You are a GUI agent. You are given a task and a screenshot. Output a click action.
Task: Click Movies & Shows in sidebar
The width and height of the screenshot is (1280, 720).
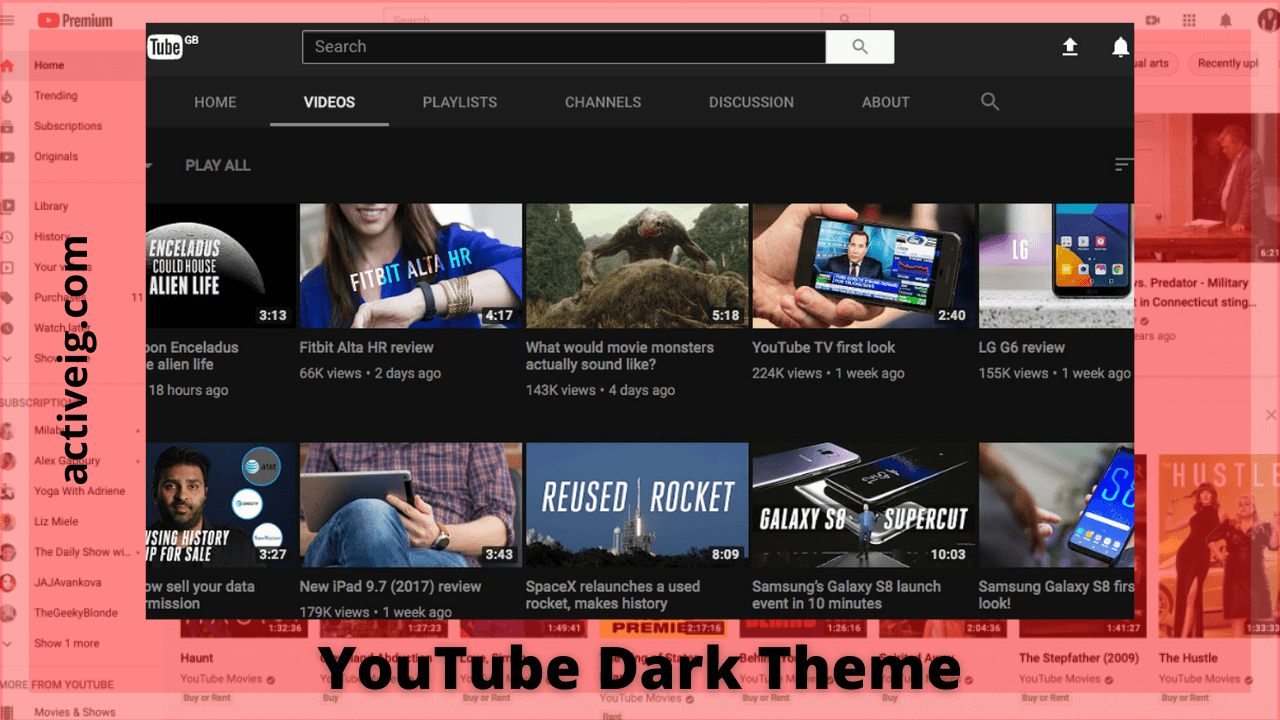[75, 712]
